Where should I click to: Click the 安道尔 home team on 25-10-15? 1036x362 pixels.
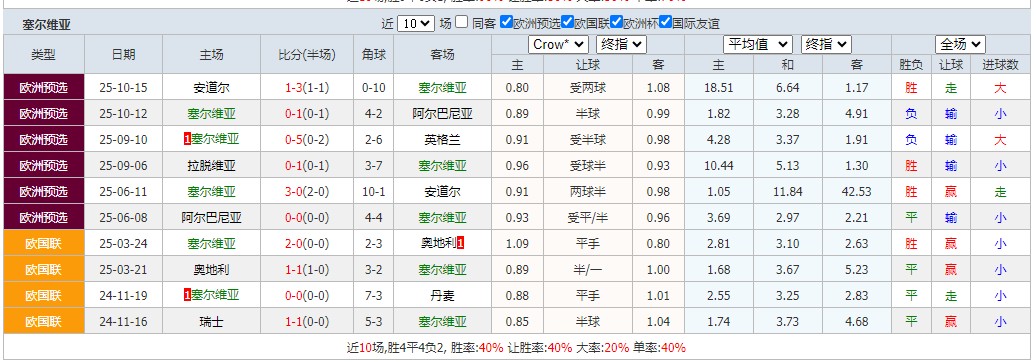211,87
